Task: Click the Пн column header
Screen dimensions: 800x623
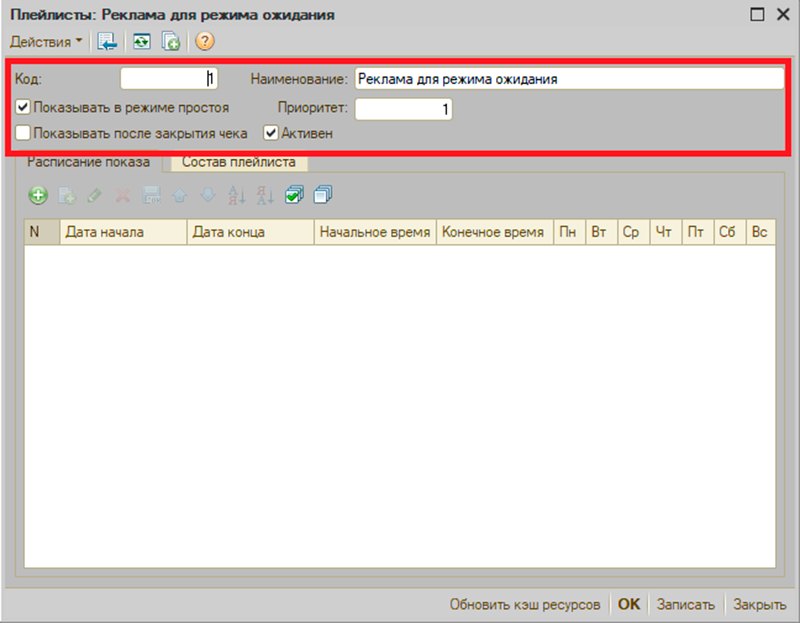Action: coord(569,232)
